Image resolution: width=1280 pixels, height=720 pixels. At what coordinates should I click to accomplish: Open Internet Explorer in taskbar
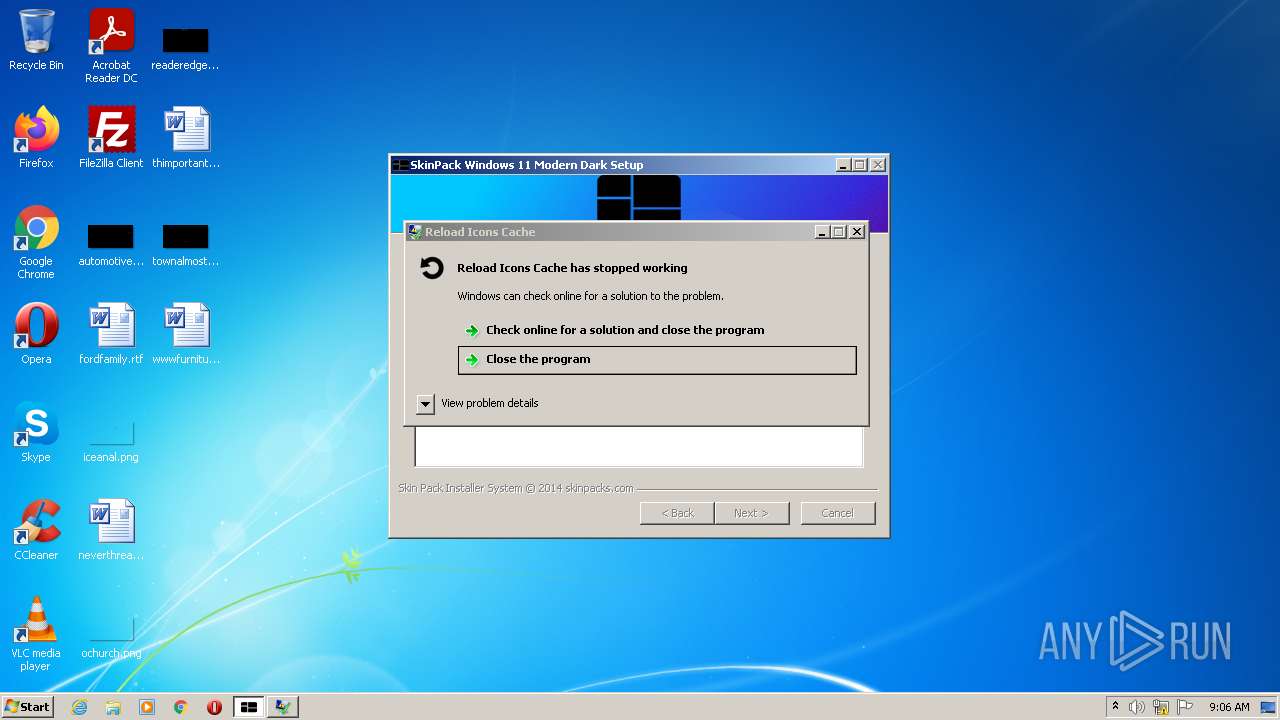point(79,707)
